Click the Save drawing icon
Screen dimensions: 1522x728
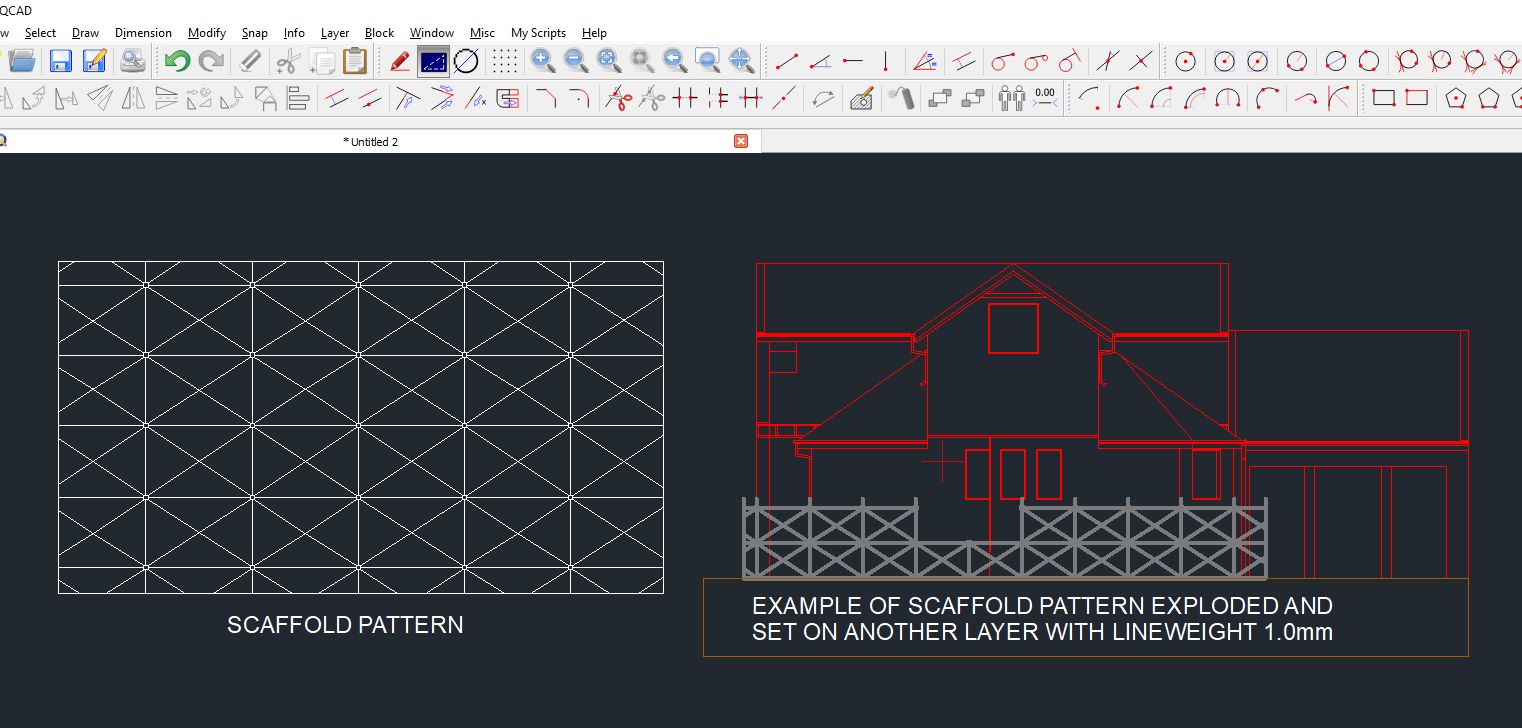[60, 62]
